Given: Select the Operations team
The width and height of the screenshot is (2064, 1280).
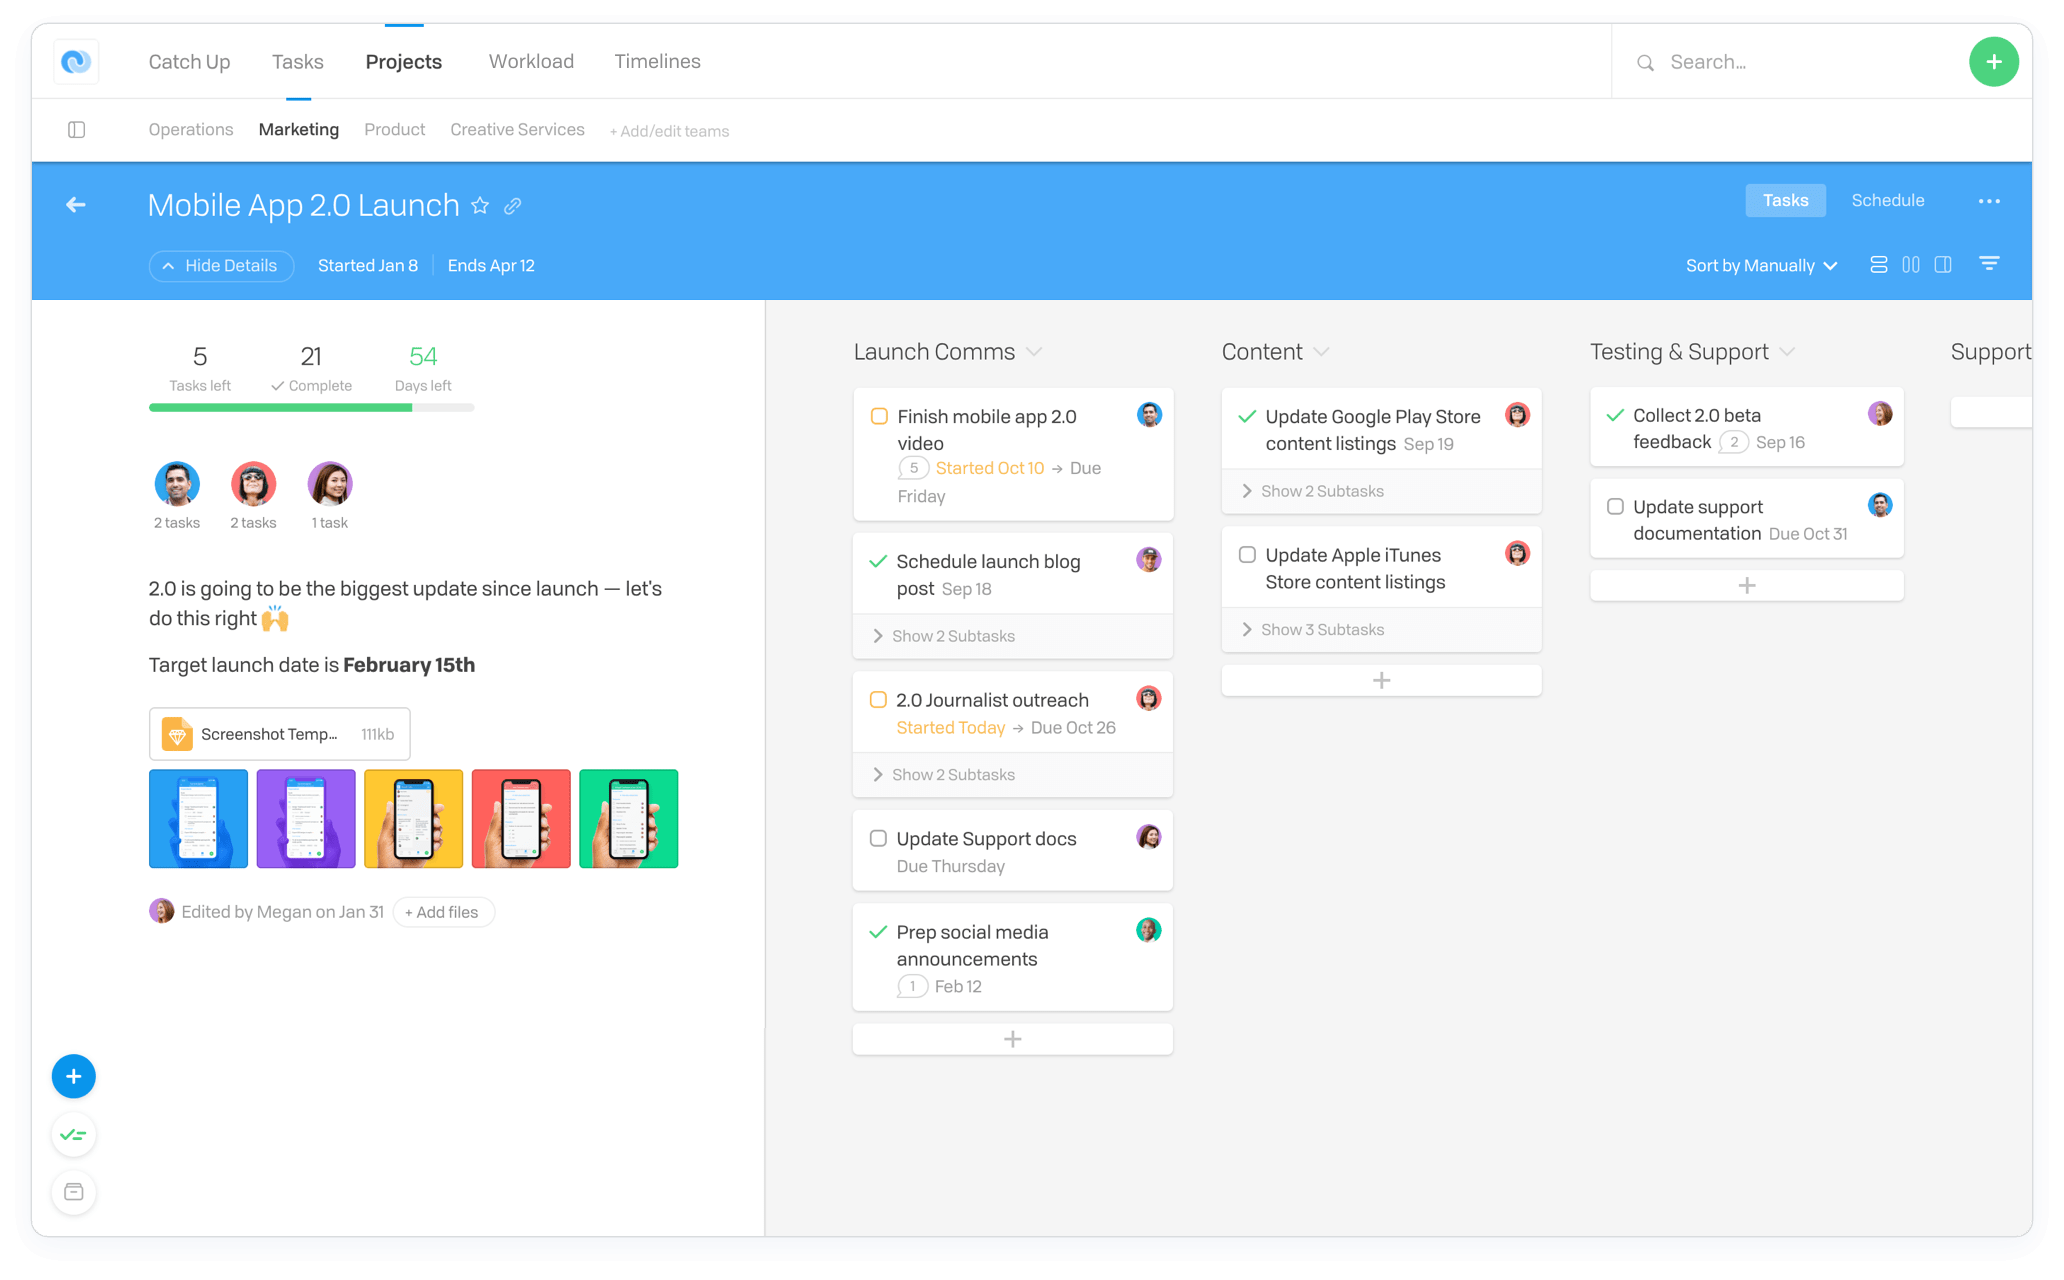Looking at the screenshot, I should tap(191, 130).
